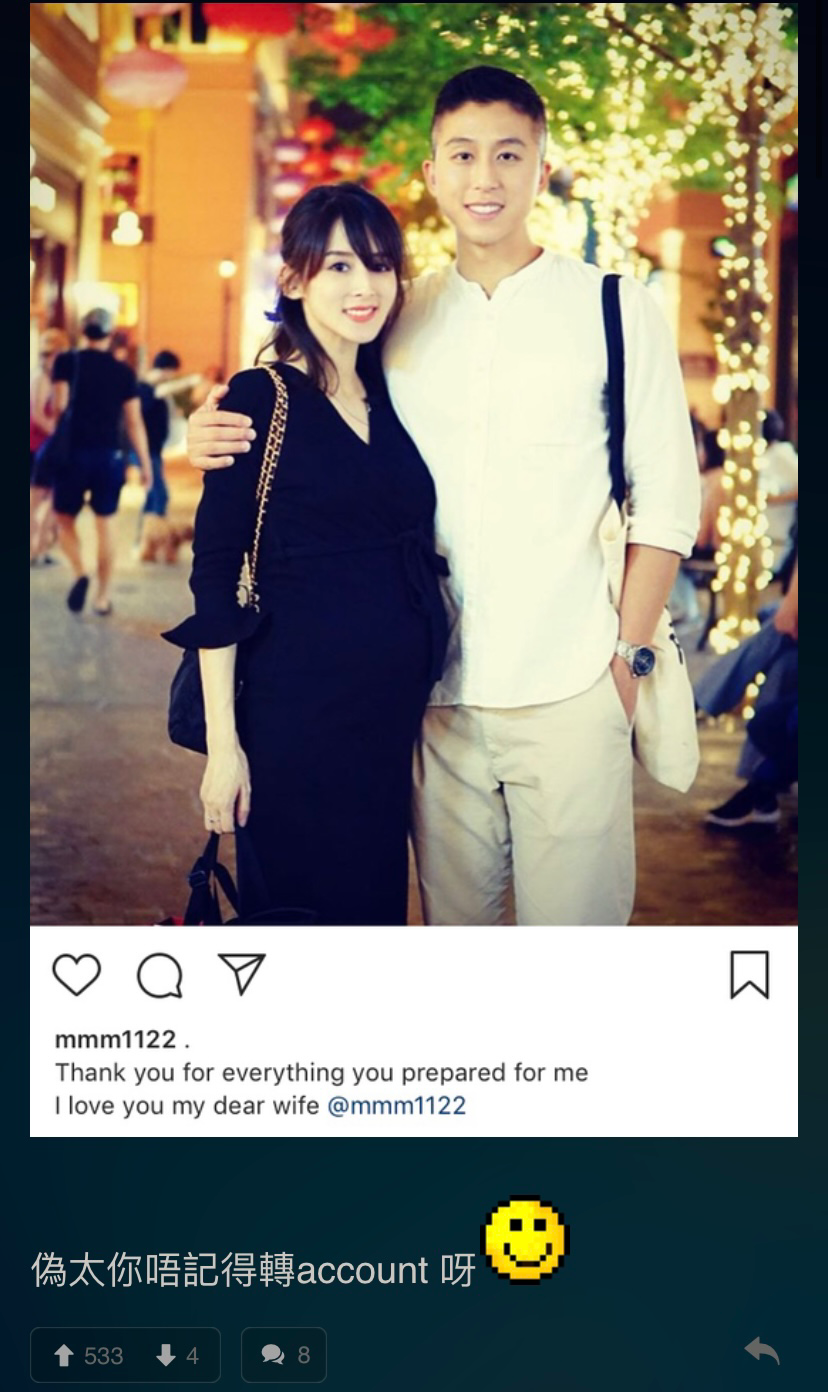Click the woman's gold chain bag strap
This screenshot has width=828, height=1392.
click(263, 482)
